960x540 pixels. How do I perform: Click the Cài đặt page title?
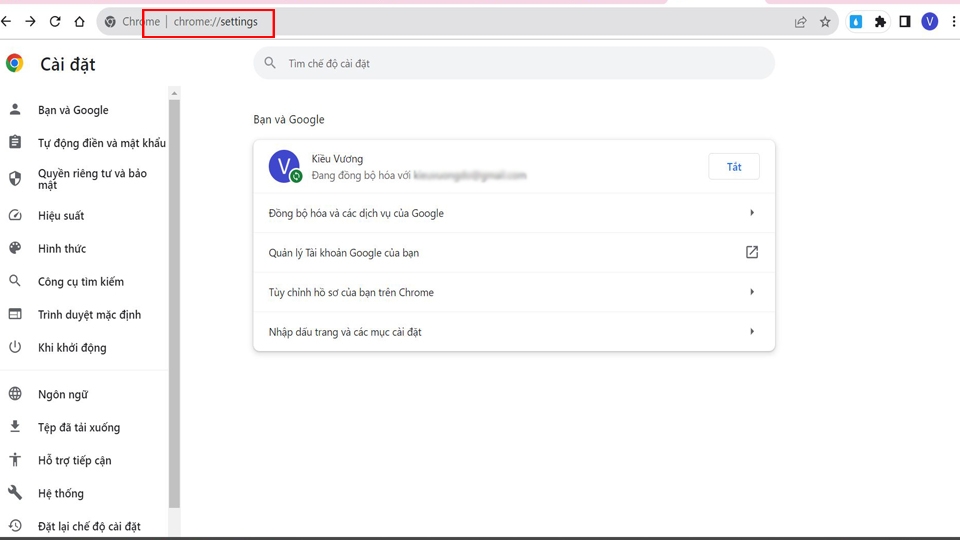pos(68,64)
